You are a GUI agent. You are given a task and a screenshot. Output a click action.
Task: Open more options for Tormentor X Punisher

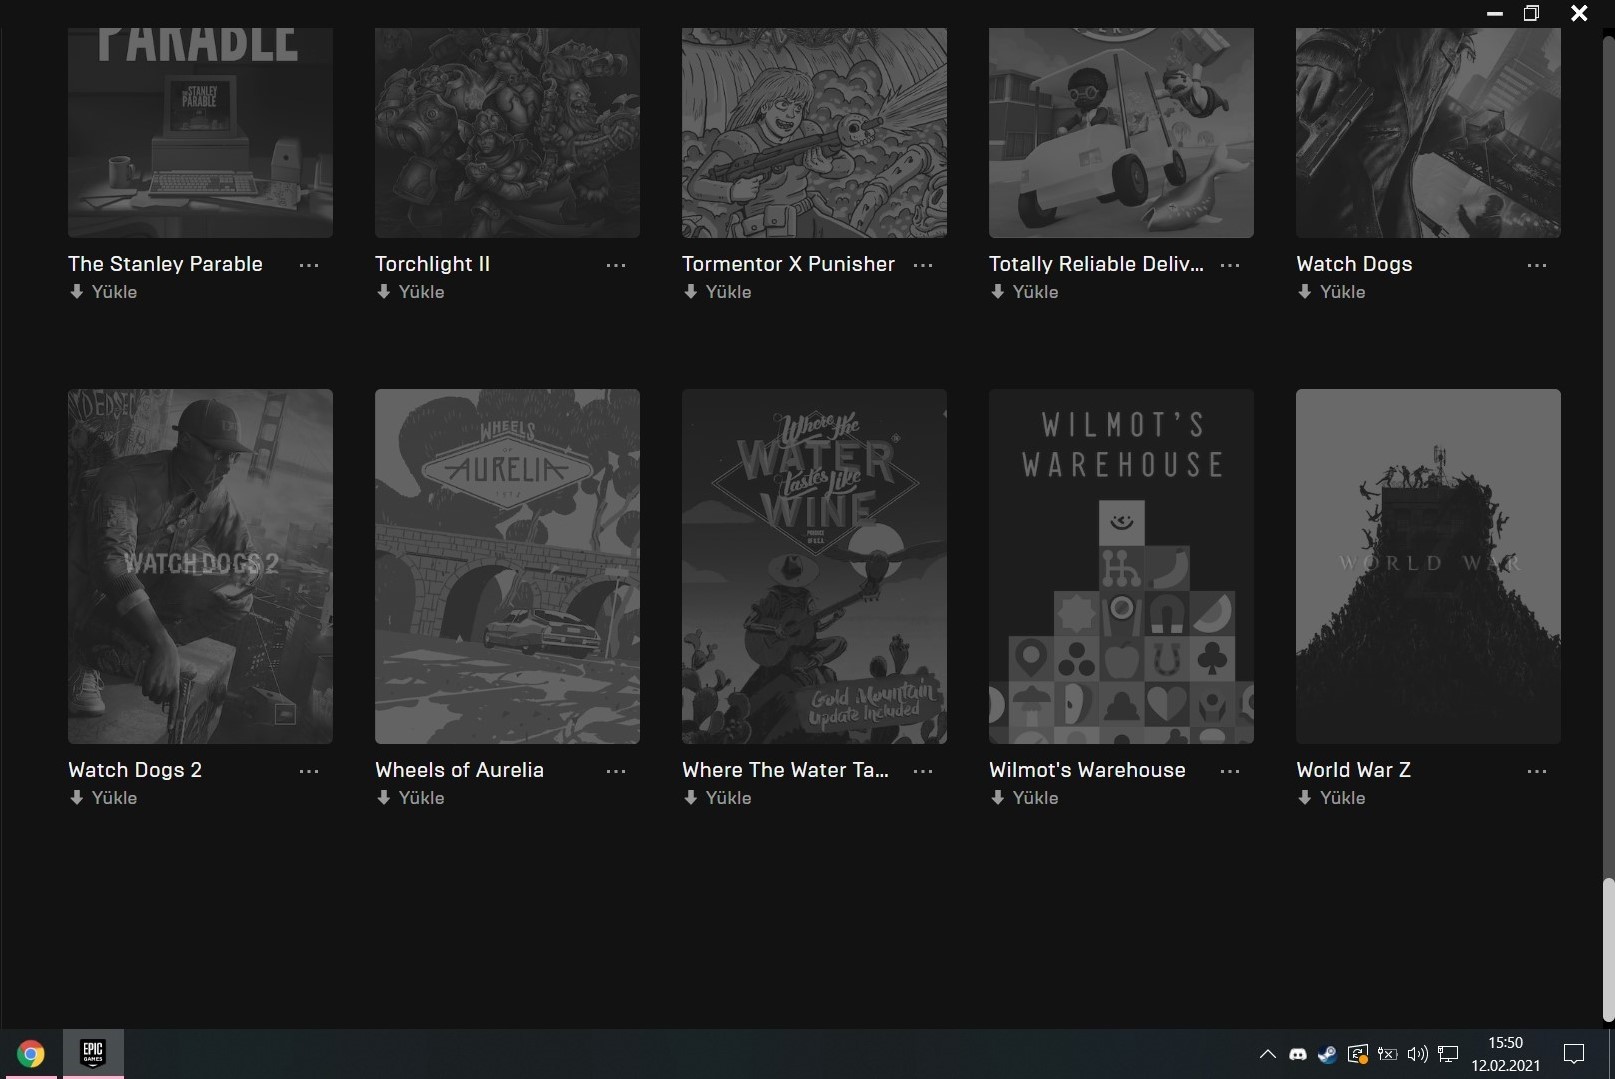tap(923, 265)
